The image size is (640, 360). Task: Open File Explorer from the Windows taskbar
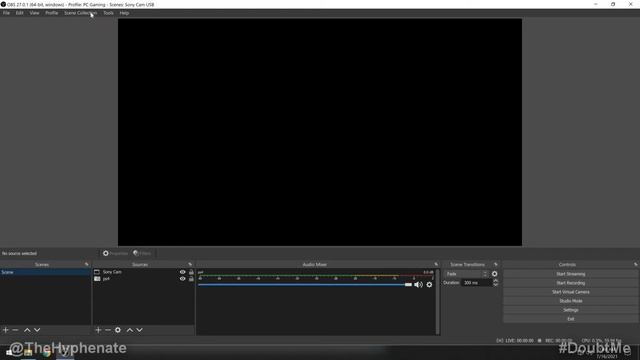click(28, 353)
